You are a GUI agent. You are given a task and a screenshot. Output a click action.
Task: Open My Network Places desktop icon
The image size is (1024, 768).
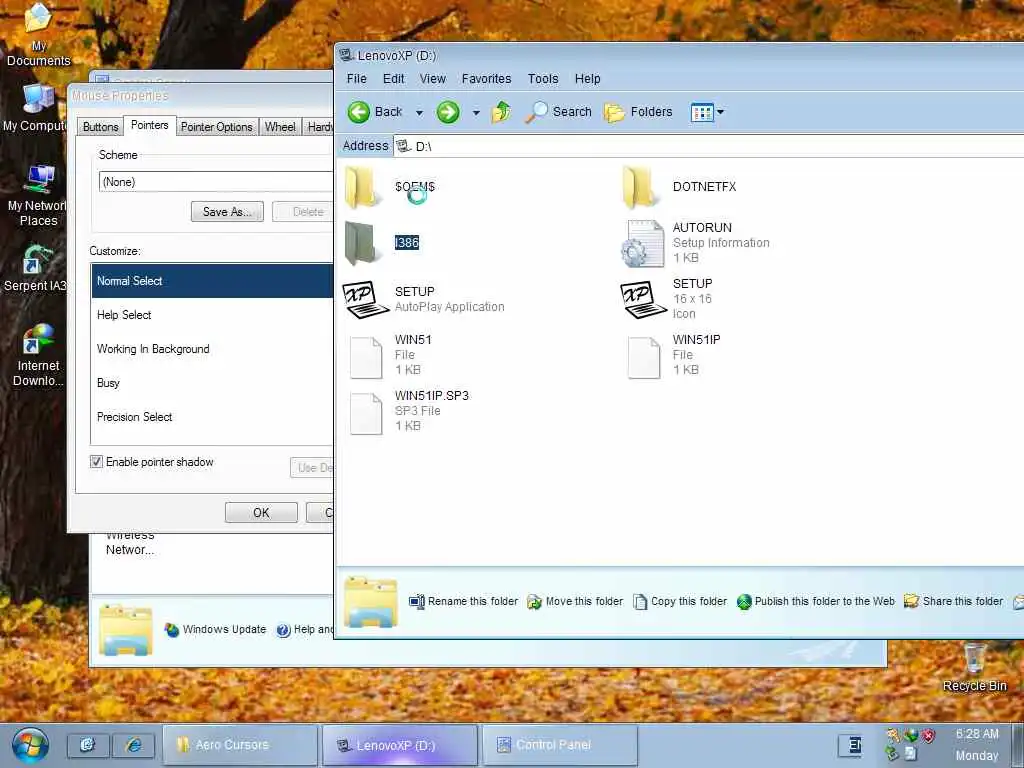pos(37,195)
